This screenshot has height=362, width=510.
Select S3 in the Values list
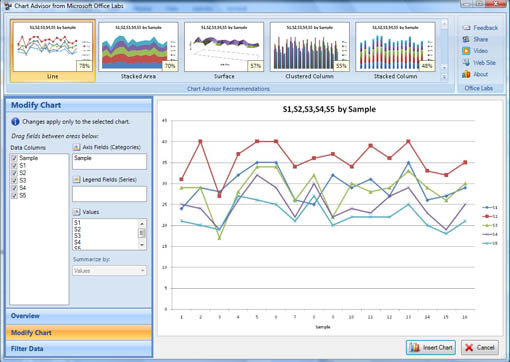pos(77,236)
